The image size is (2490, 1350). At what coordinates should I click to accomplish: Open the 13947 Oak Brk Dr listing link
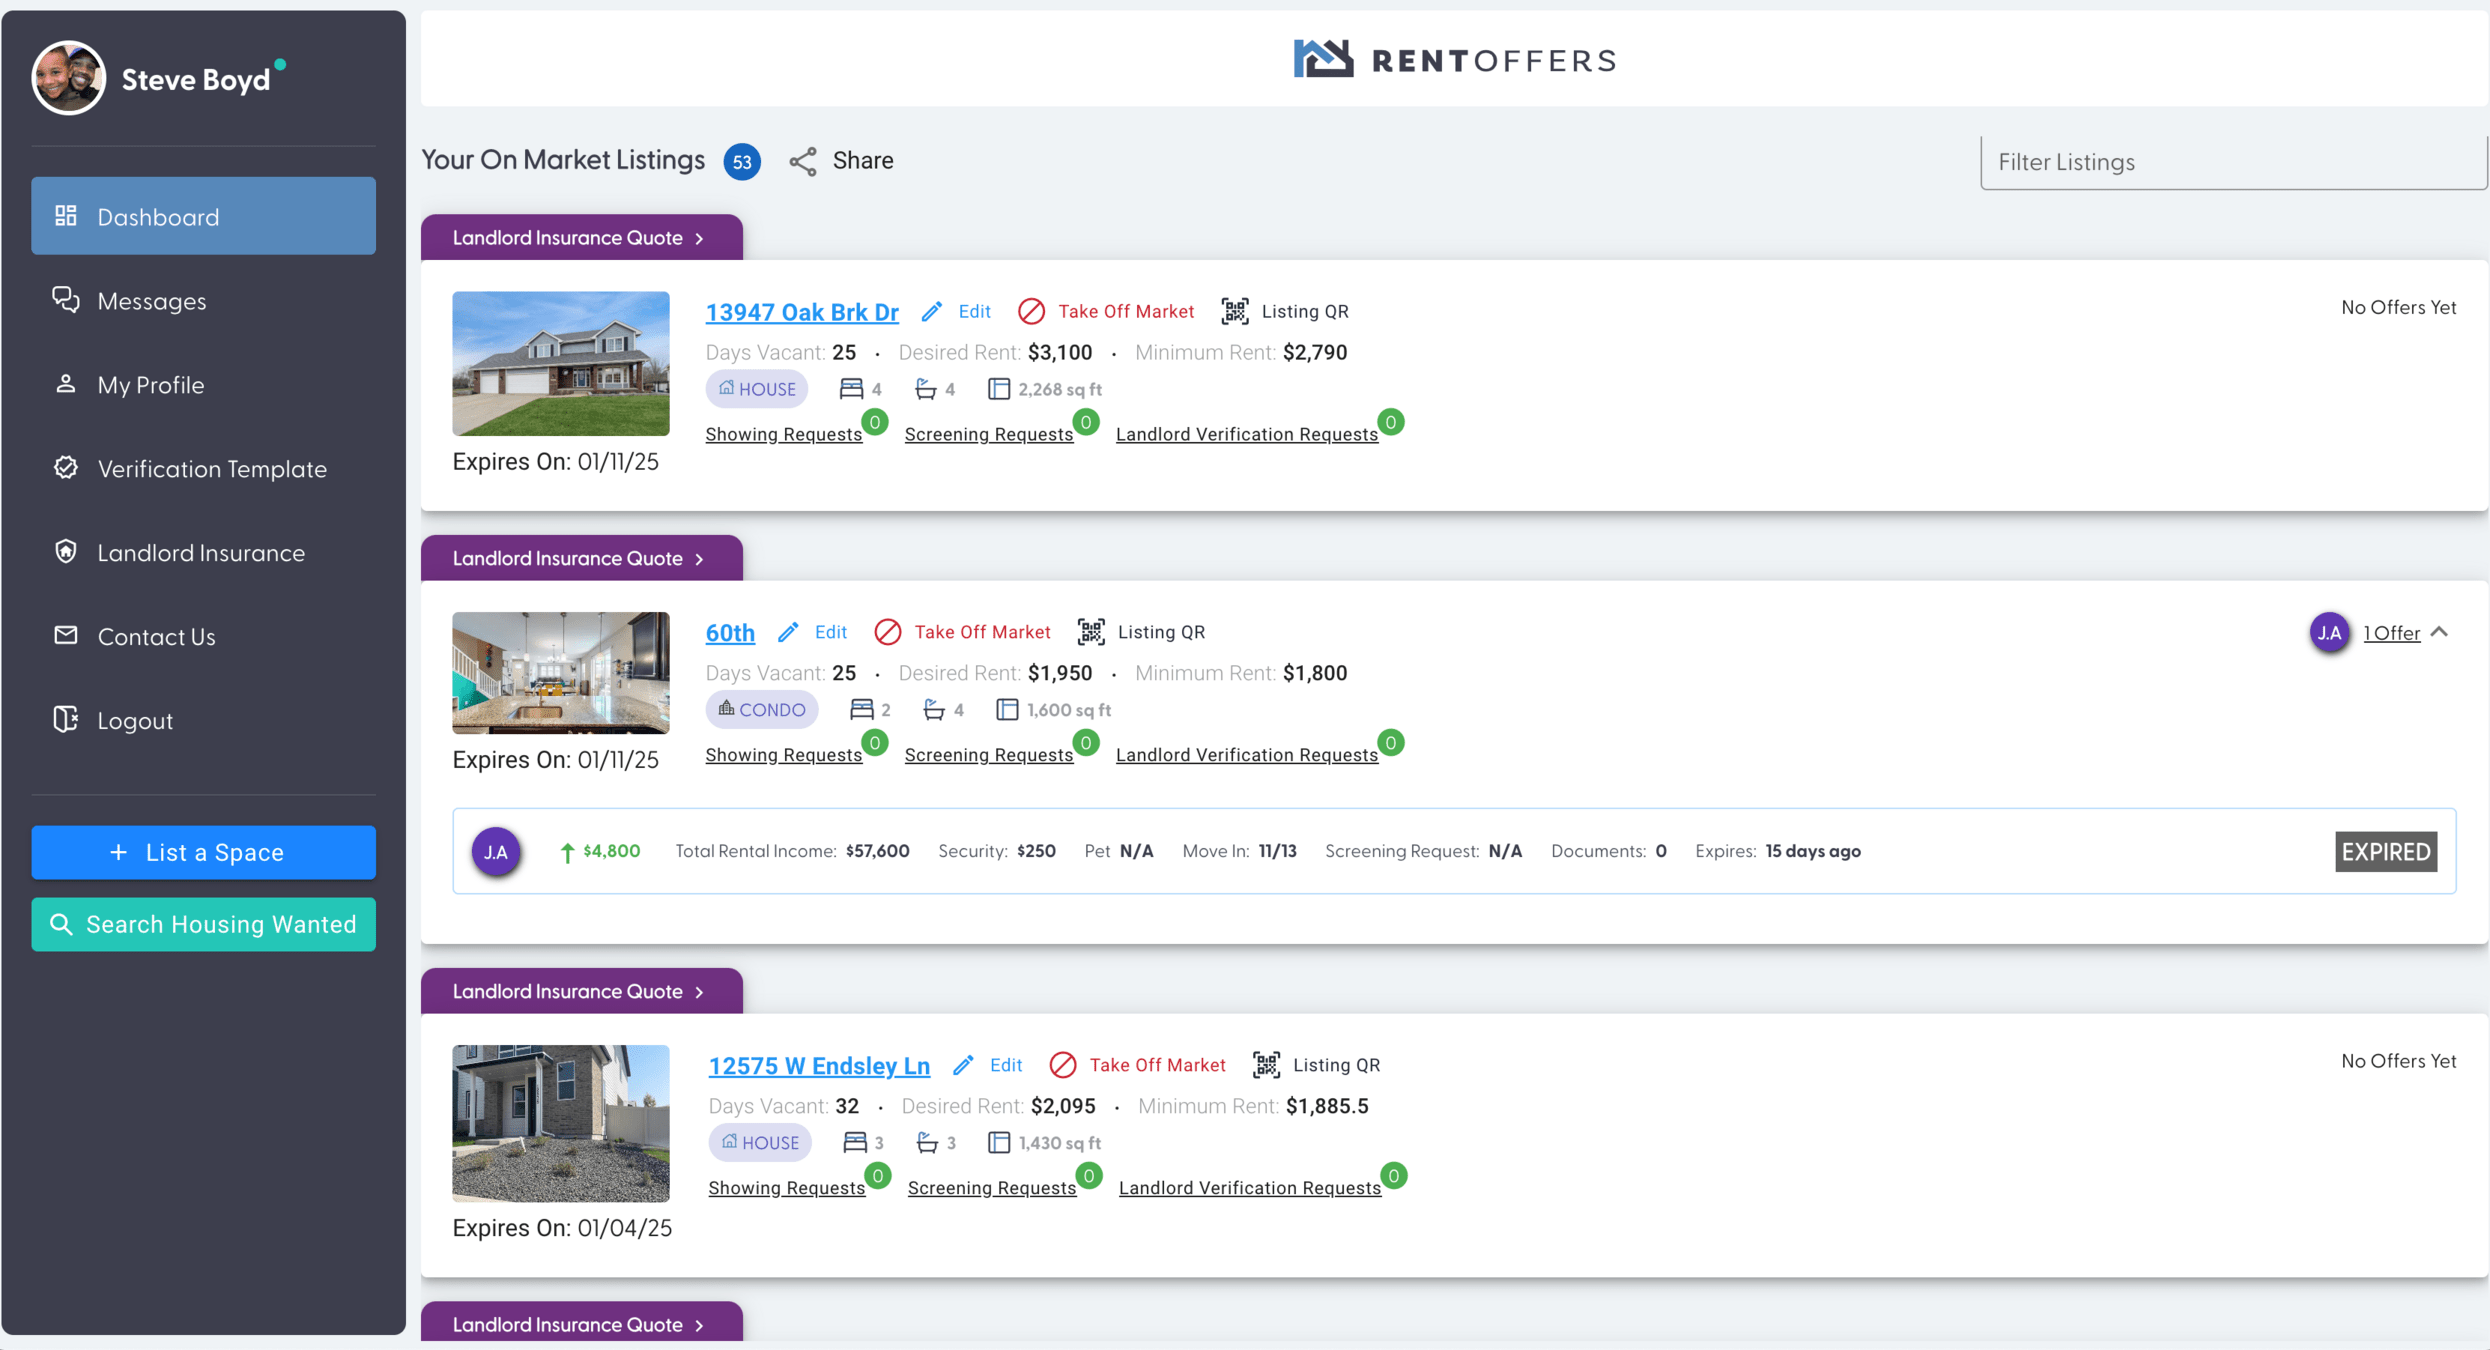click(801, 312)
